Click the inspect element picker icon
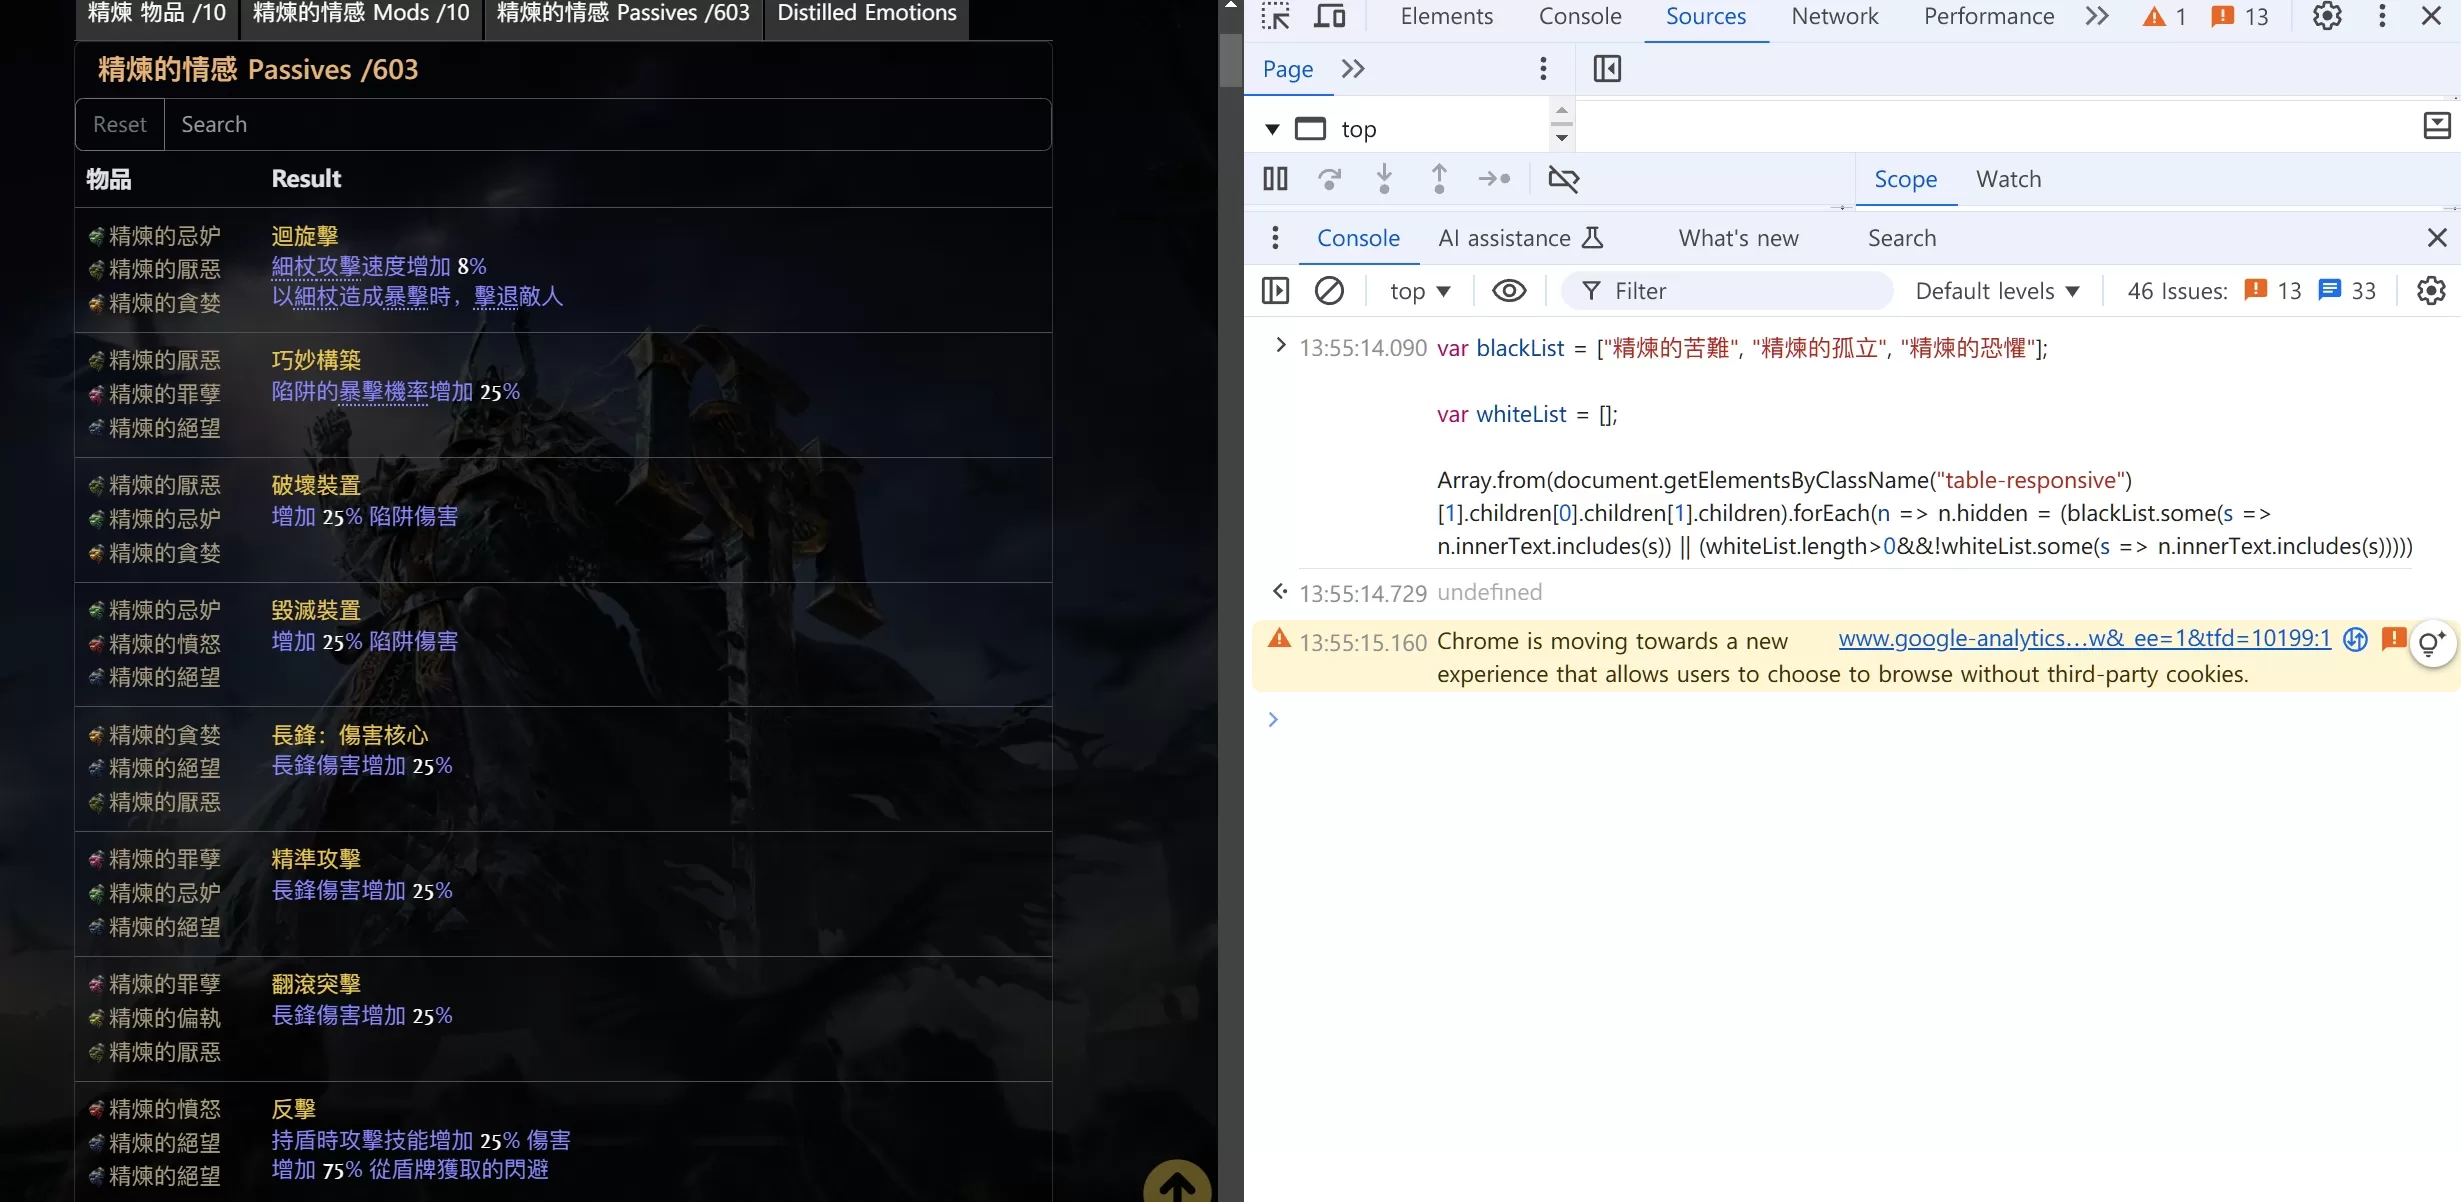The height and width of the screenshot is (1202, 2461). click(x=1275, y=16)
